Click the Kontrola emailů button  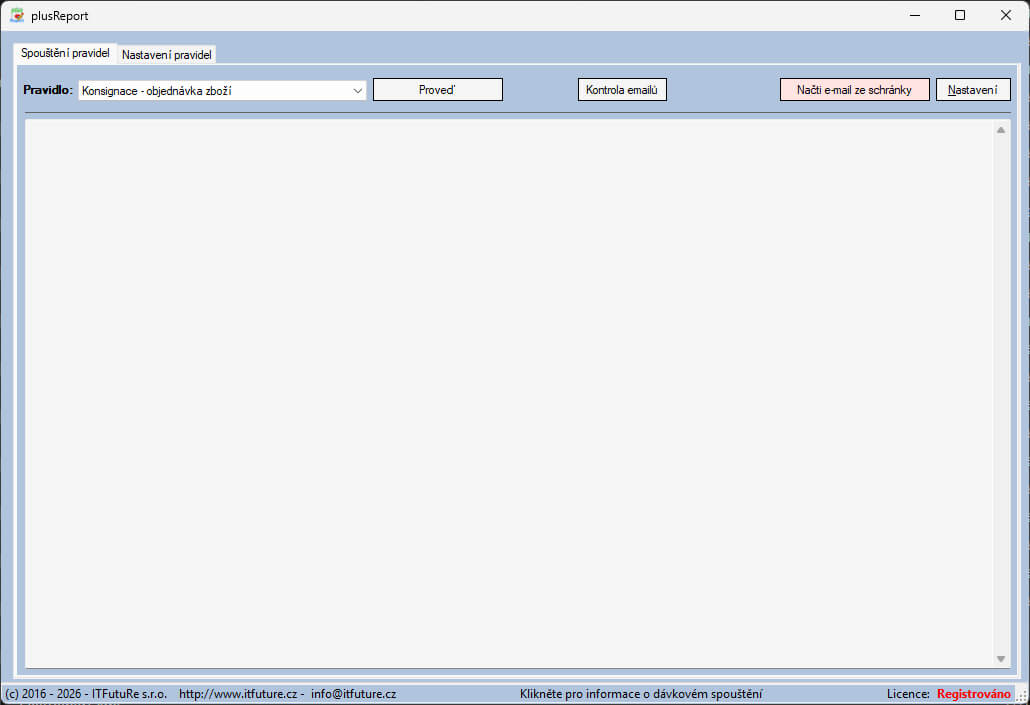coord(622,90)
